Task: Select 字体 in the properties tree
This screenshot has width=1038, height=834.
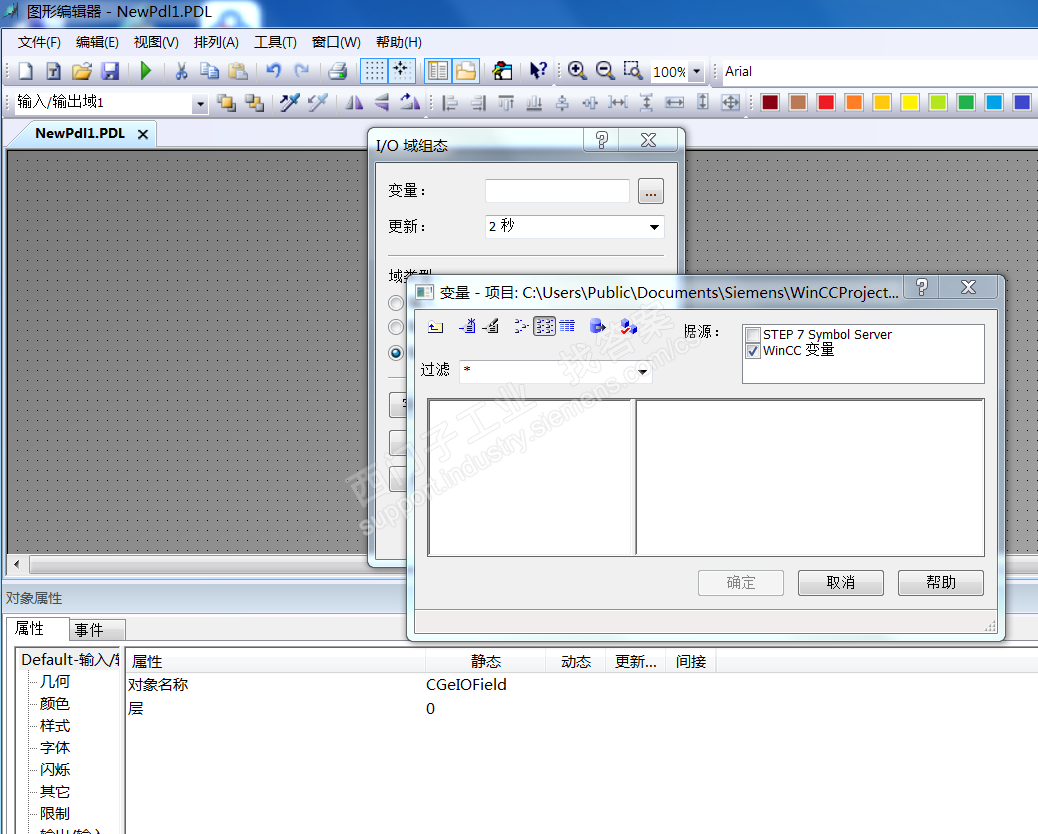Action: (55, 748)
